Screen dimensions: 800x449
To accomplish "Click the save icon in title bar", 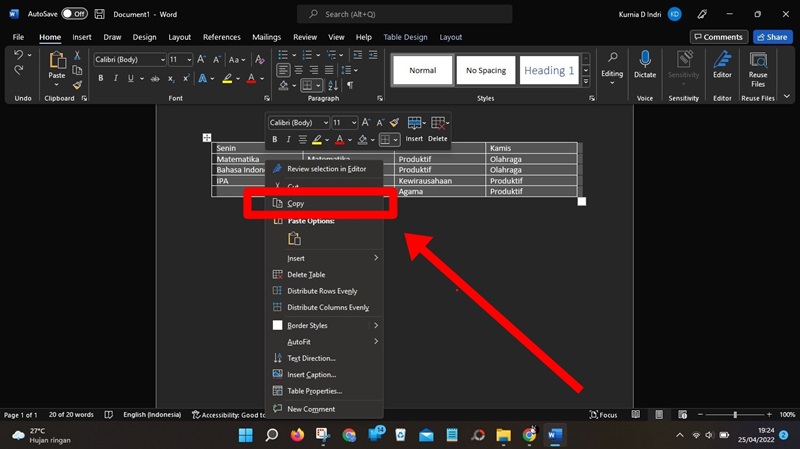I will point(100,14).
